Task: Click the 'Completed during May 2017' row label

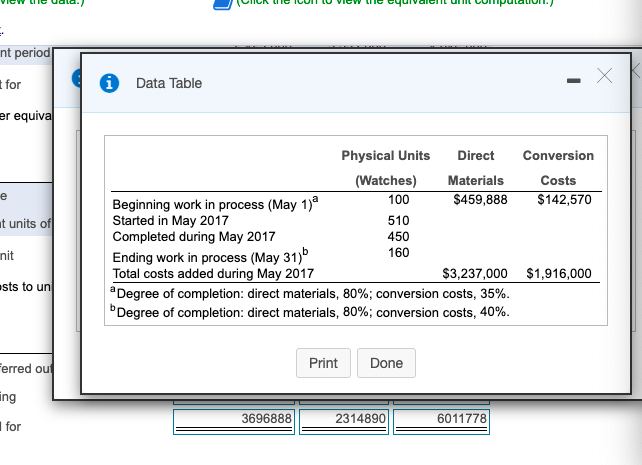Action: [194, 237]
